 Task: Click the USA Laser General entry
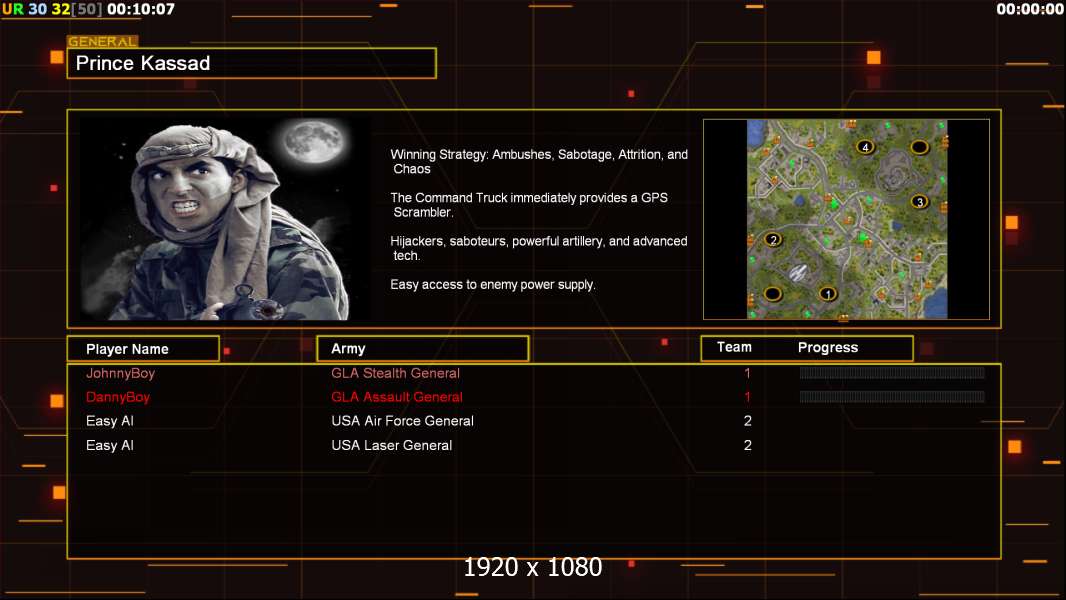(392, 445)
